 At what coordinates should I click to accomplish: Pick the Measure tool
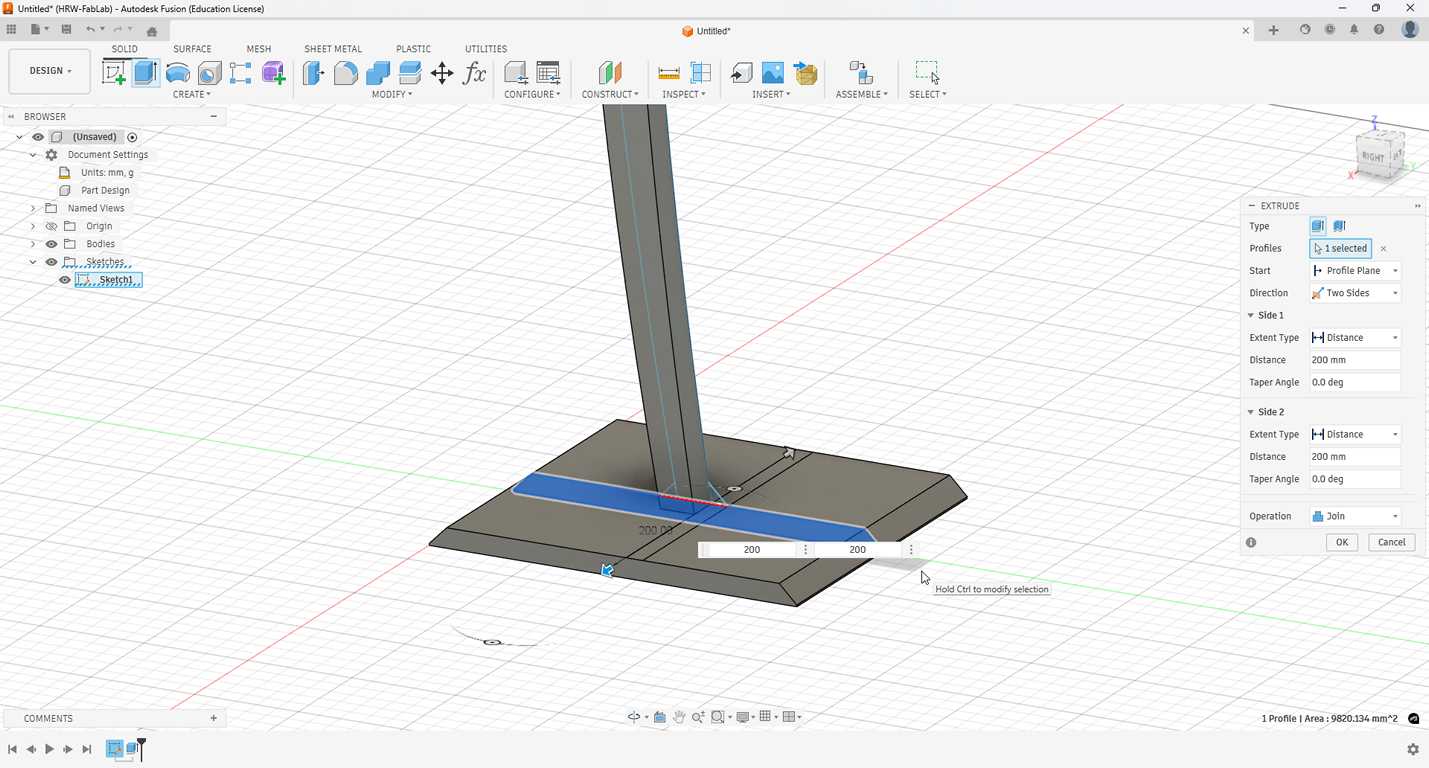(669, 73)
